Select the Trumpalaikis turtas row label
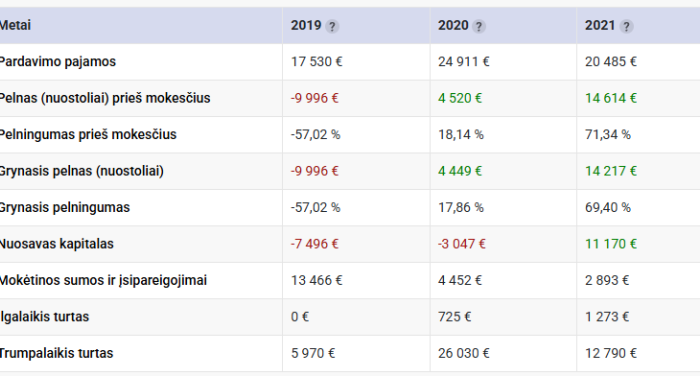 [x=56, y=353]
